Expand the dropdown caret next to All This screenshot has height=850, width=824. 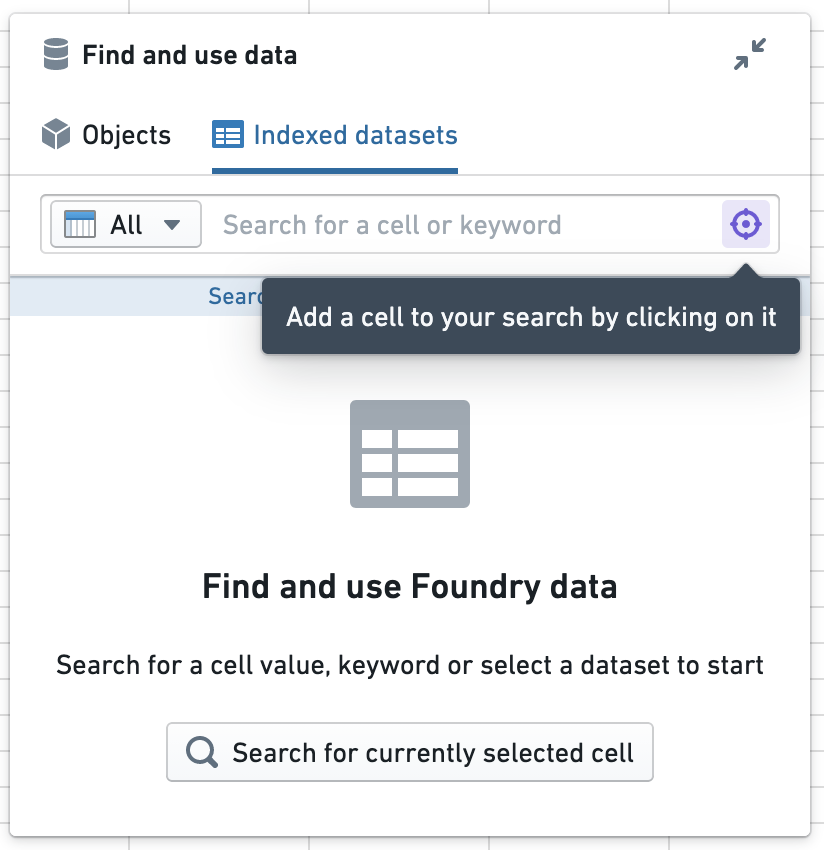[x=172, y=224]
